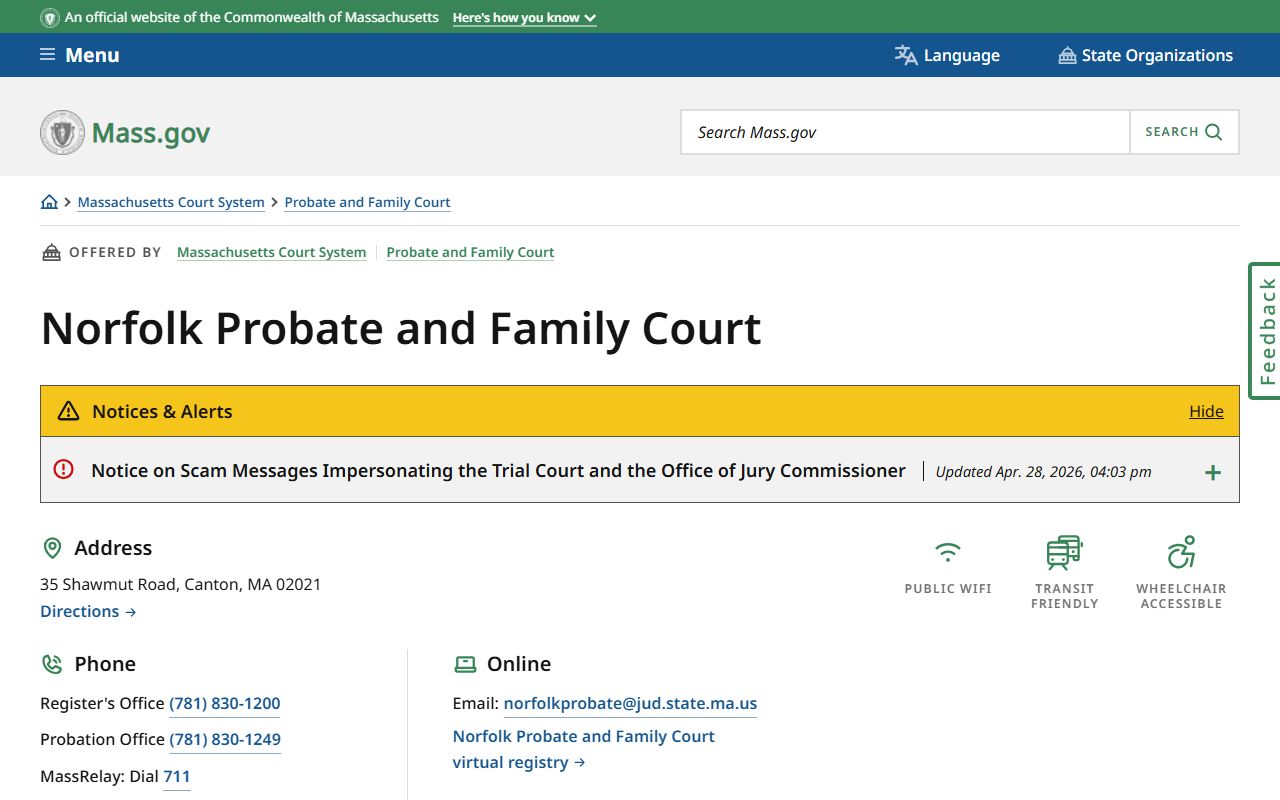Click the Offered By building icon
This screenshot has height=800, width=1280.
coord(51,252)
